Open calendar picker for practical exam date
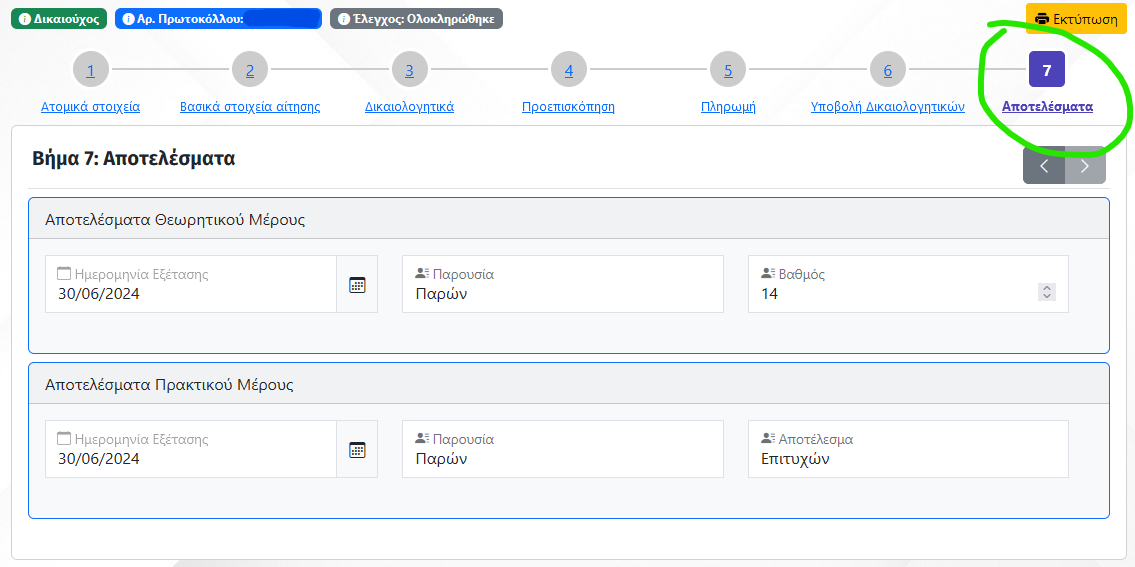This screenshot has width=1135, height=567. [357, 450]
